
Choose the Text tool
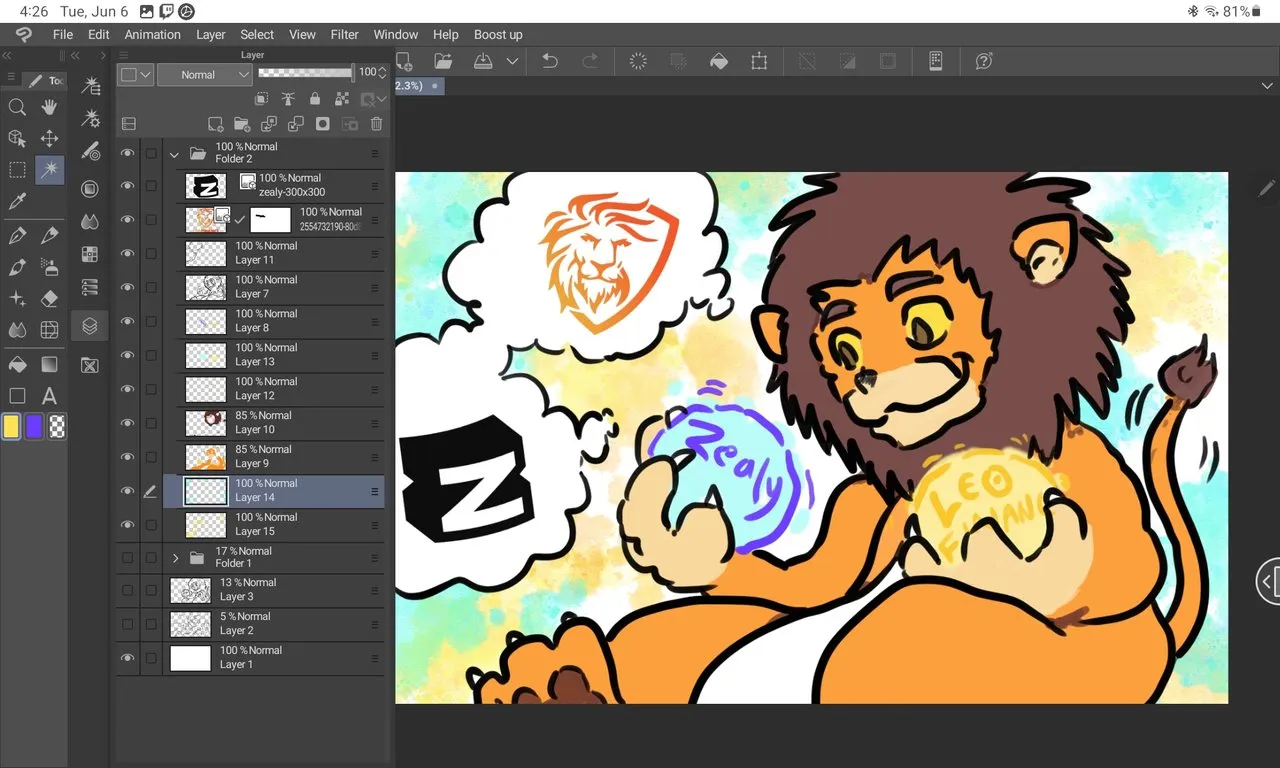tap(49, 396)
